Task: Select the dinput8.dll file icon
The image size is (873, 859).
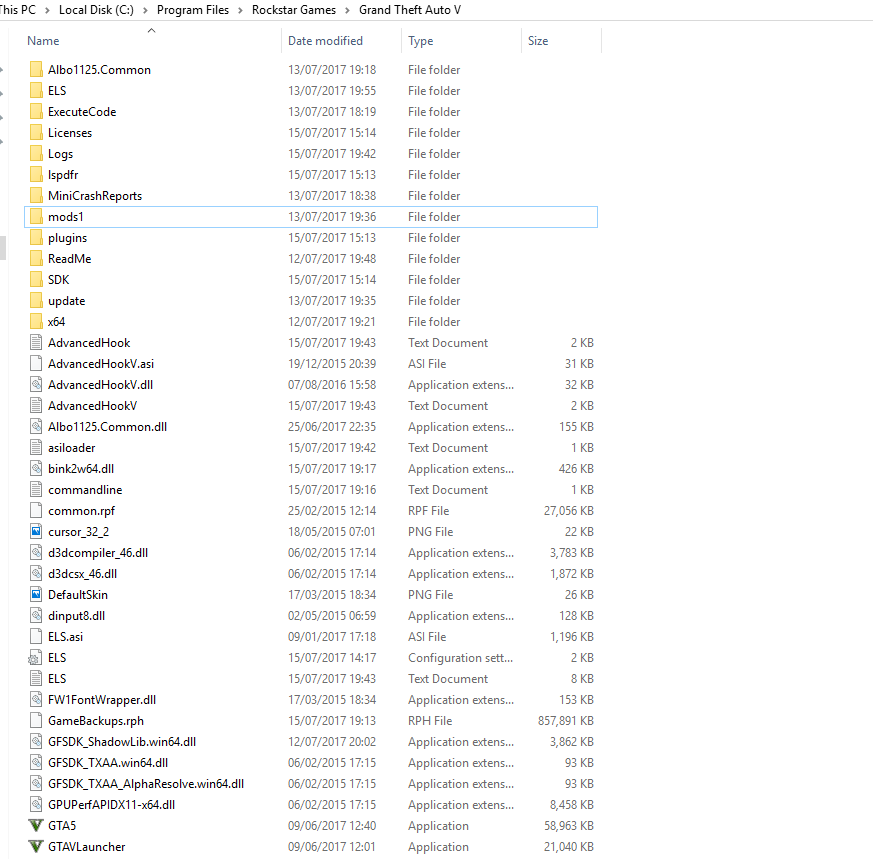Action: point(36,616)
